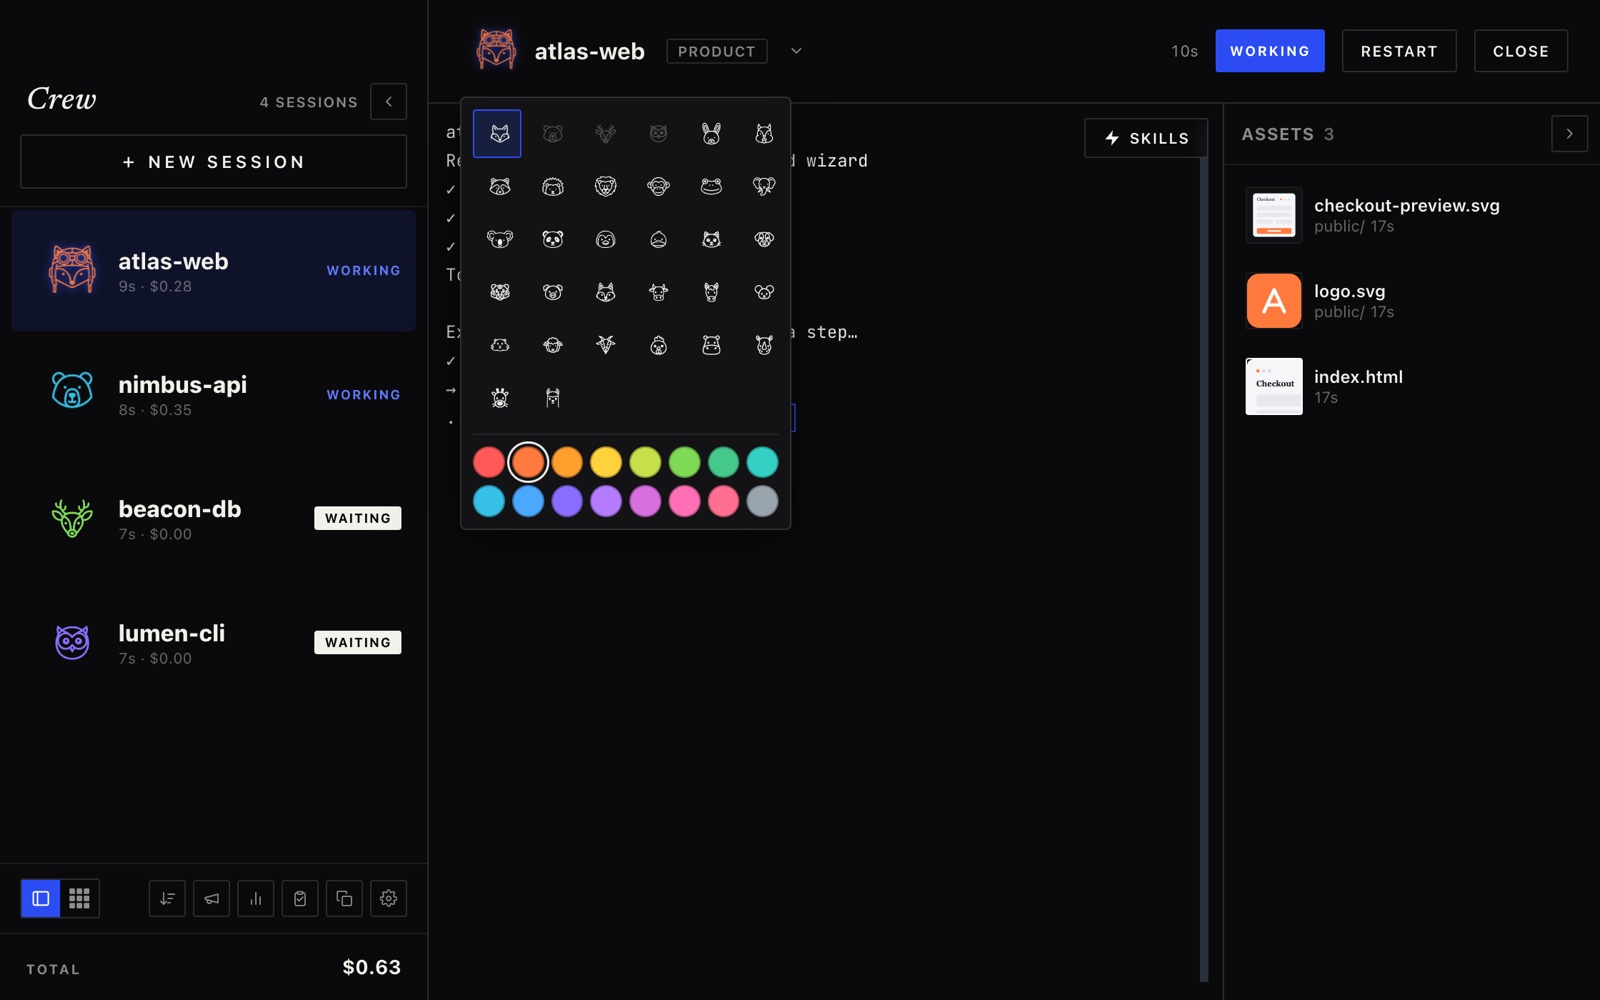Open the index.html asset thumbnail
Screen dimensions: 1600x1000
click(x=1274, y=386)
